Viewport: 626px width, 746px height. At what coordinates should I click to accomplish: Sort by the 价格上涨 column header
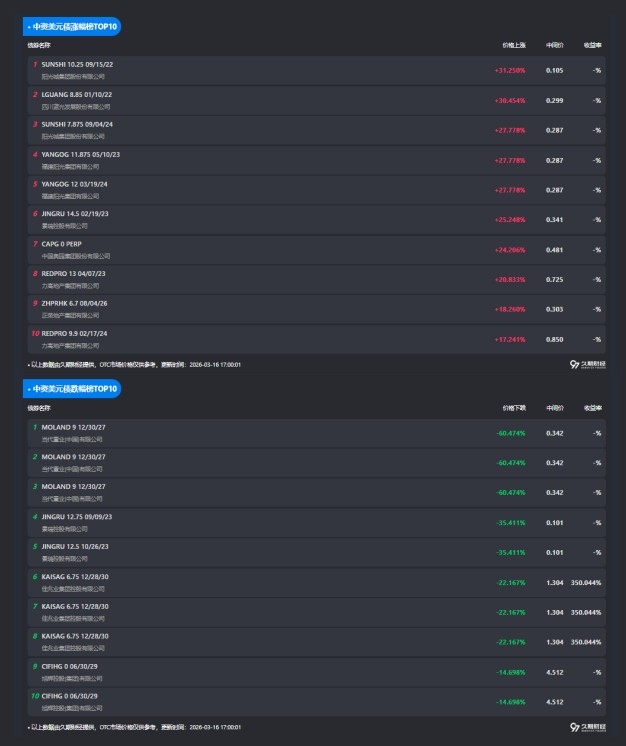[514, 45]
